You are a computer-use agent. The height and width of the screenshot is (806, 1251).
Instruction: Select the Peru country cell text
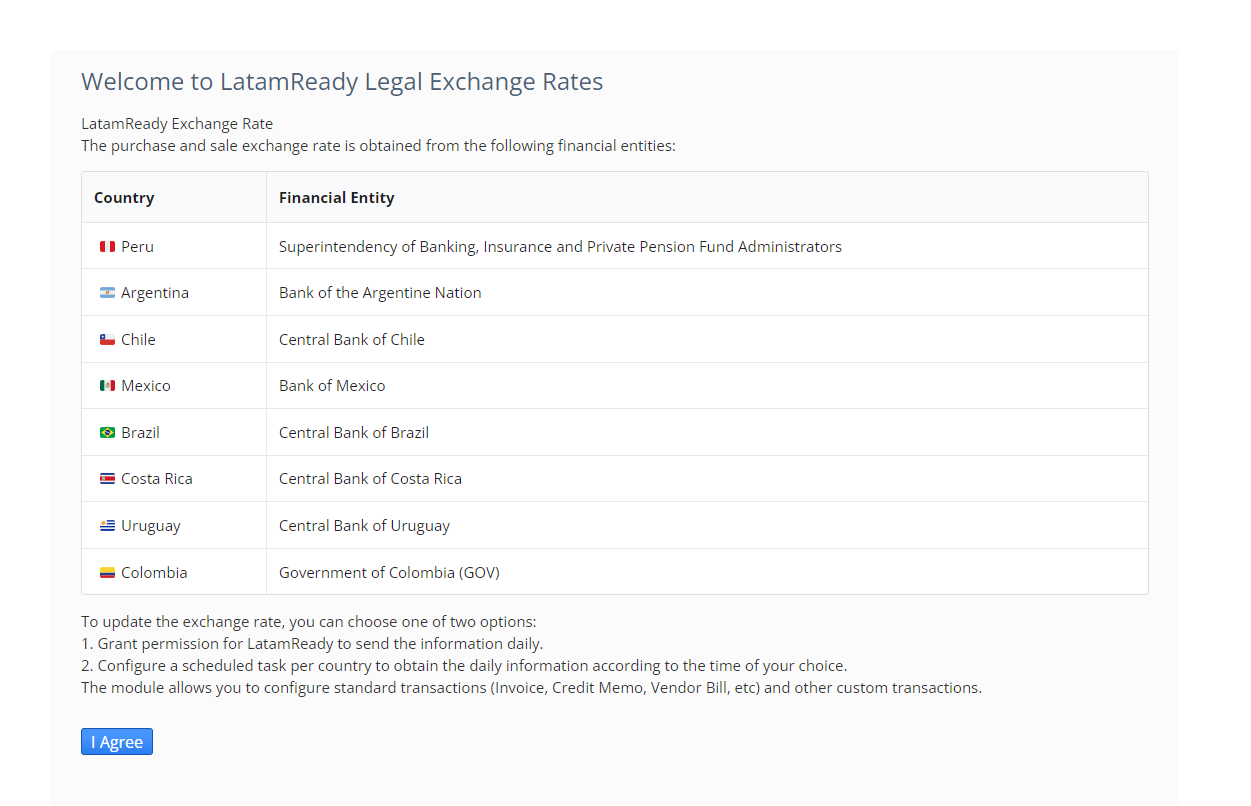(137, 246)
